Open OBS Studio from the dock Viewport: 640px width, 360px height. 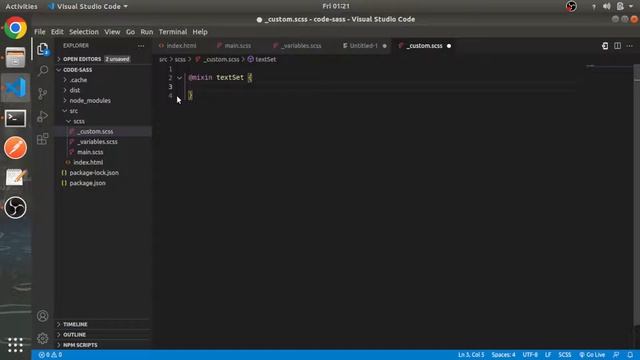(x=16, y=207)
